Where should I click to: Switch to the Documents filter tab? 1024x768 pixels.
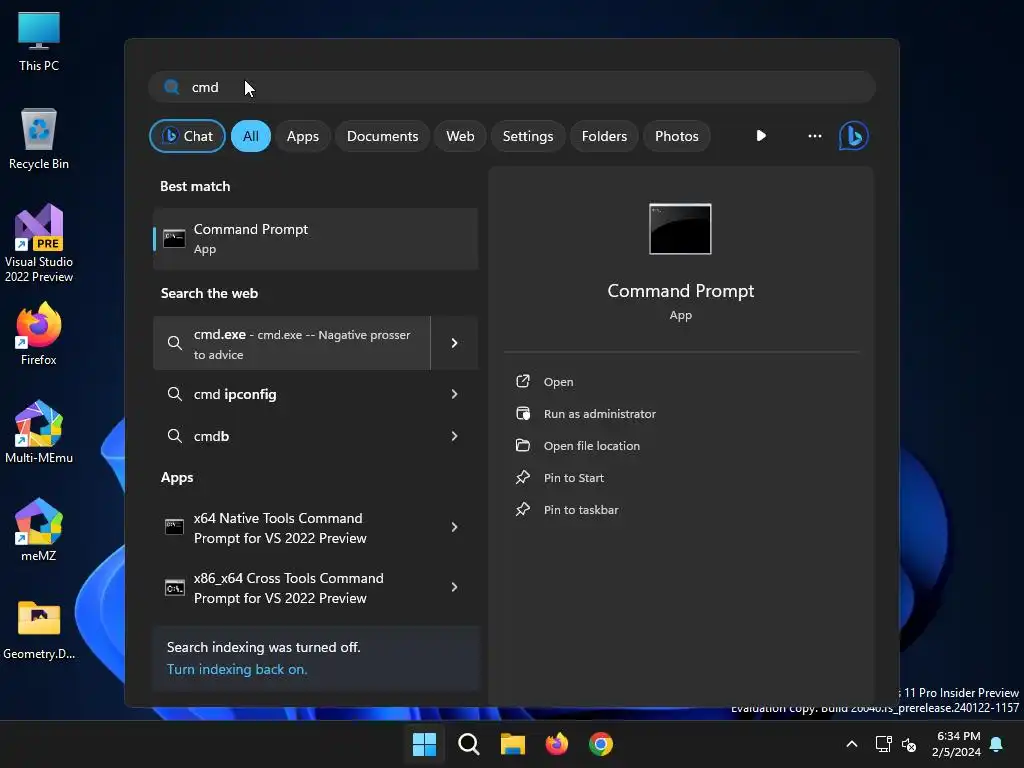click(x=382, y=136)
